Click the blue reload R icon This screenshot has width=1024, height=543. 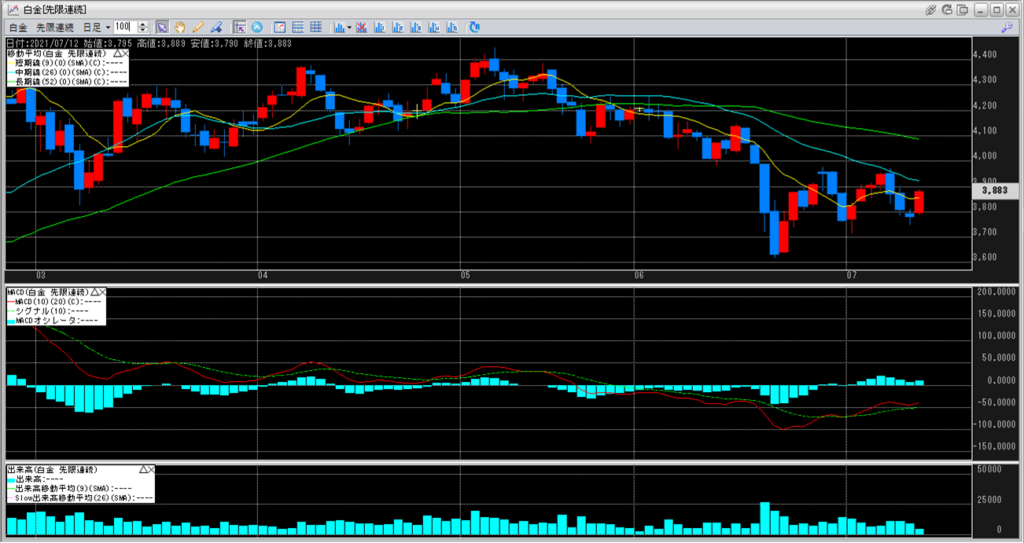tap(475, 27)
